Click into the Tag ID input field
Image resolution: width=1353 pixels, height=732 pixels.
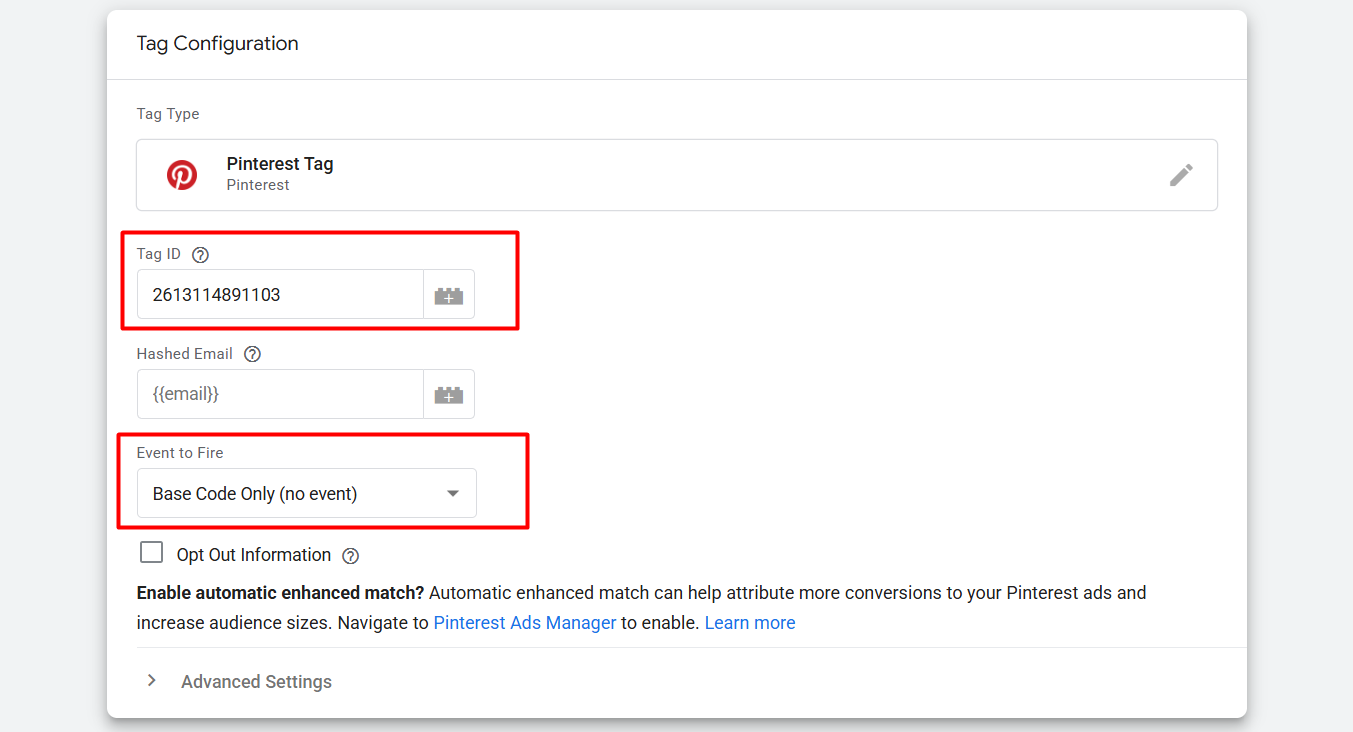click(x=280, y=295)
